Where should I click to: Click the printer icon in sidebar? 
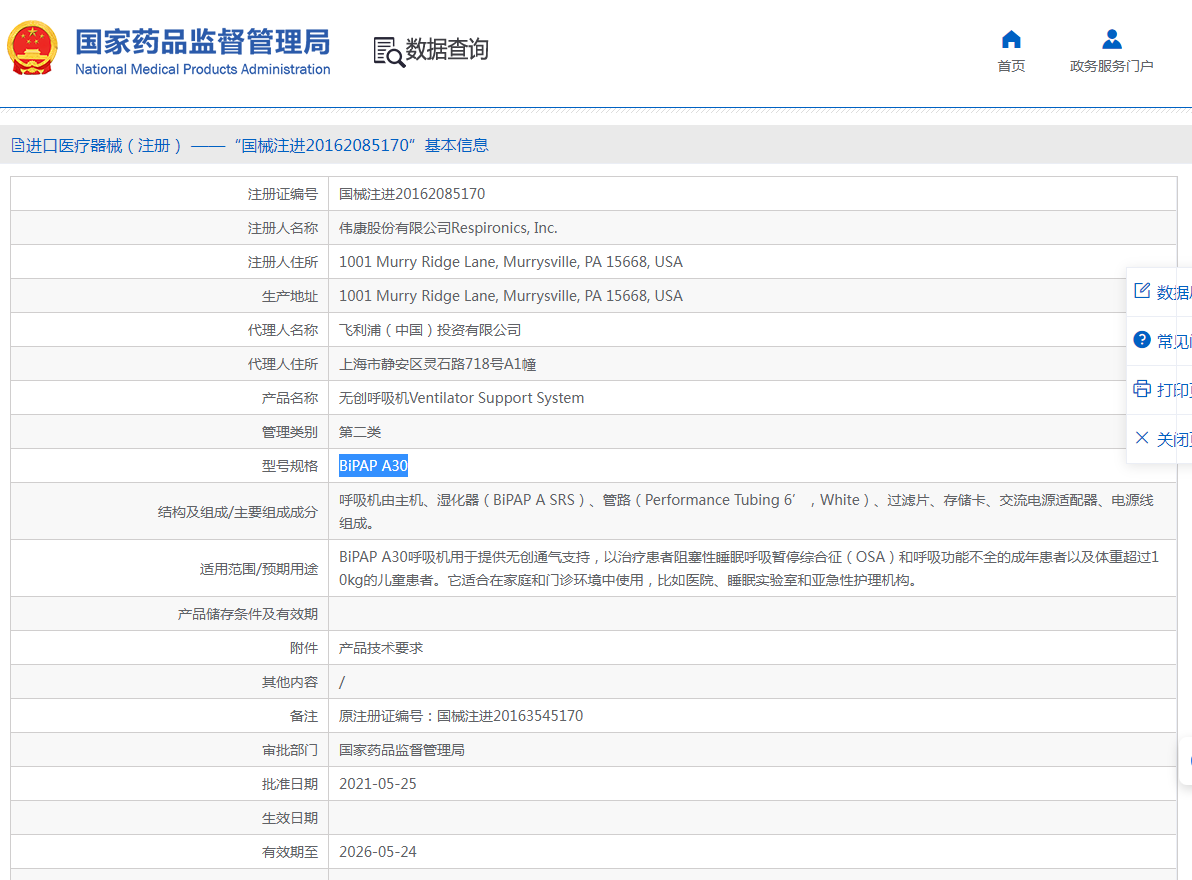1142,389
